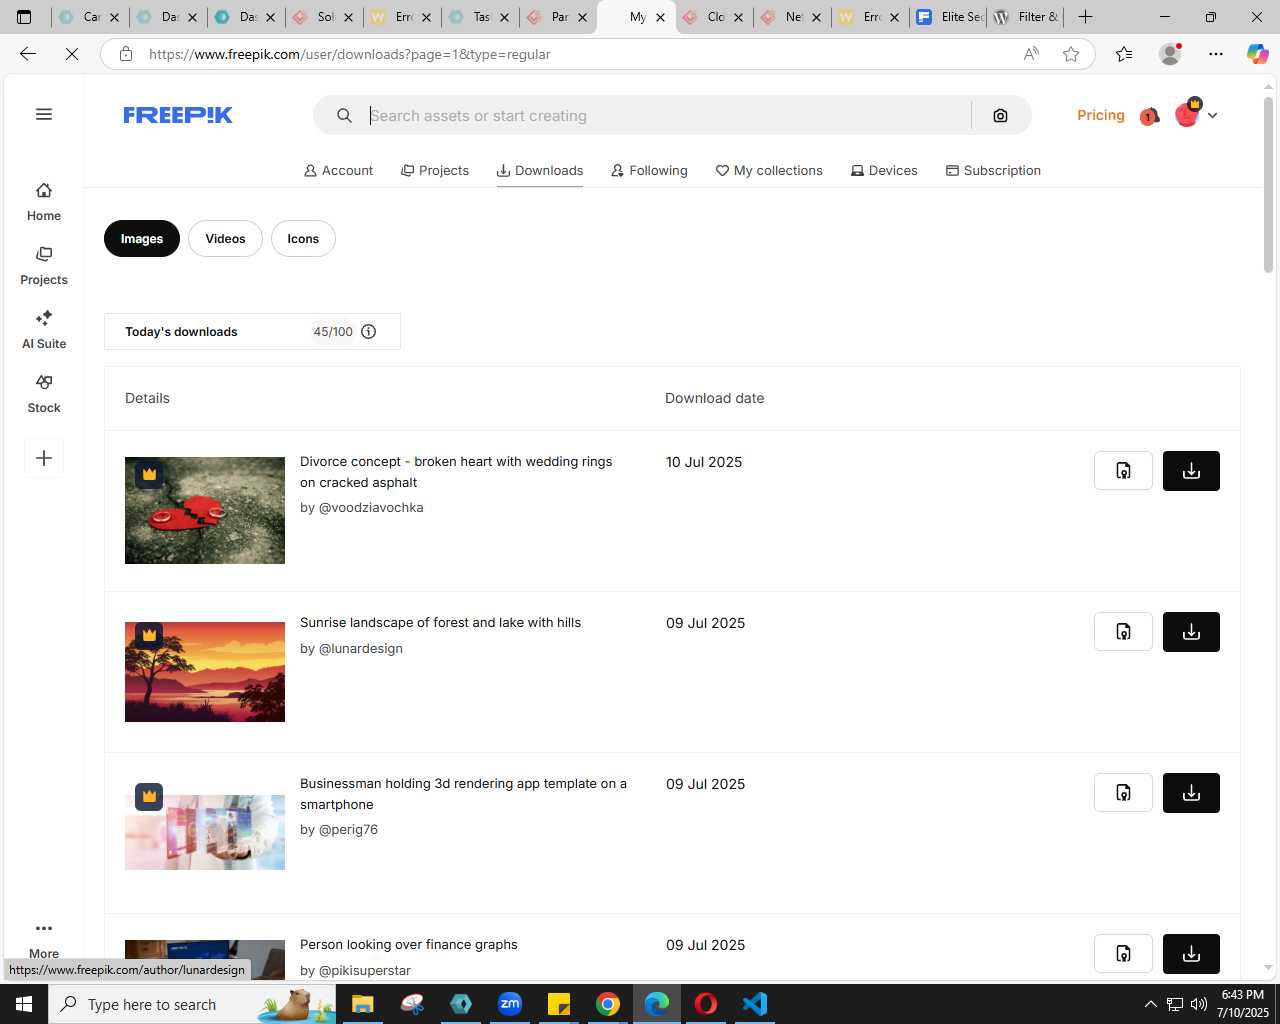Download license for Businessman holding app image
Screen dimensions: 1280x1024
point(1123,793)
